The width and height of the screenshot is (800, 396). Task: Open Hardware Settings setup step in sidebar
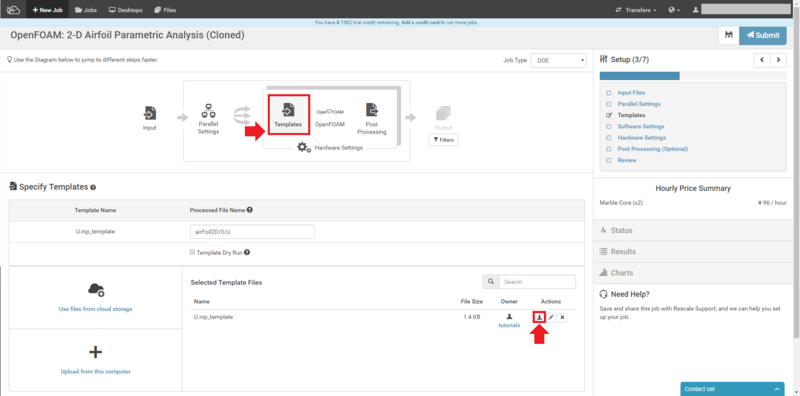[642, 138]
